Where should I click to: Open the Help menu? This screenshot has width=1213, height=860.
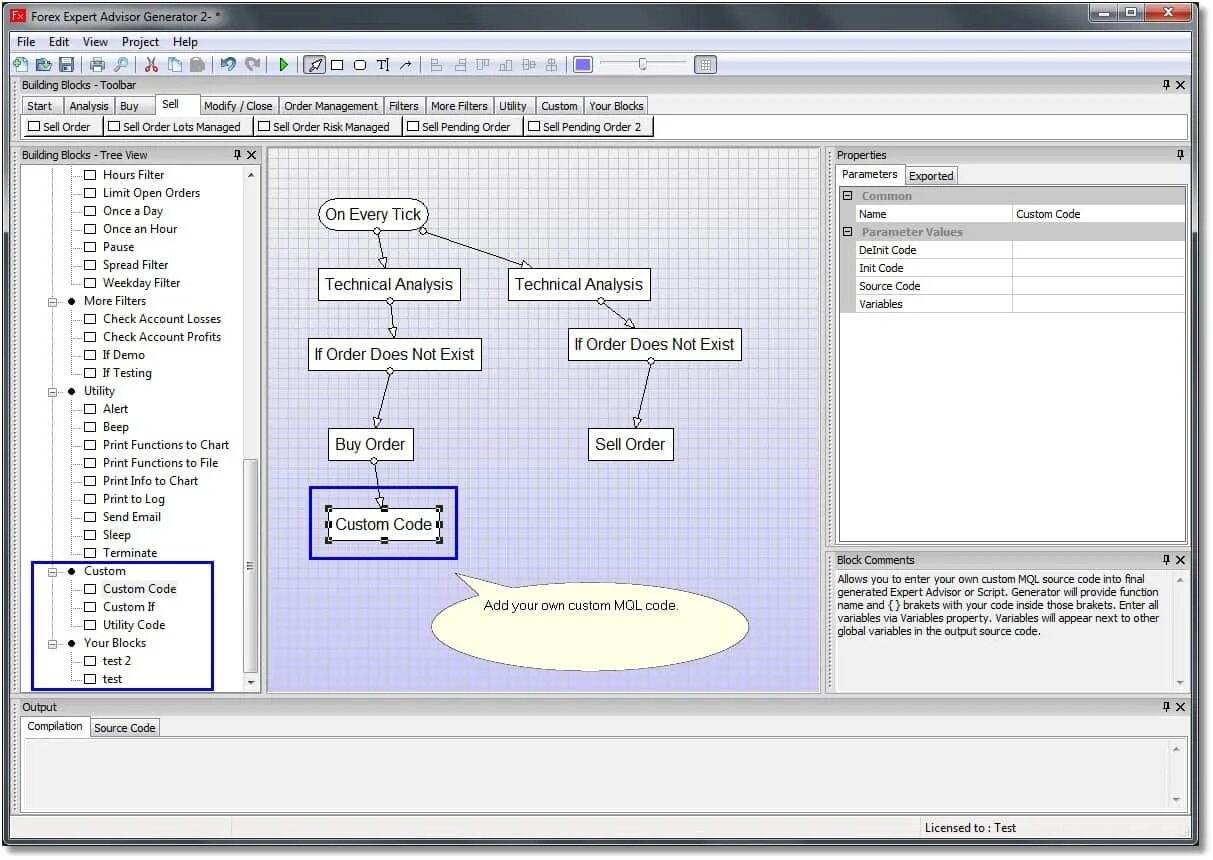coord(185,42)
